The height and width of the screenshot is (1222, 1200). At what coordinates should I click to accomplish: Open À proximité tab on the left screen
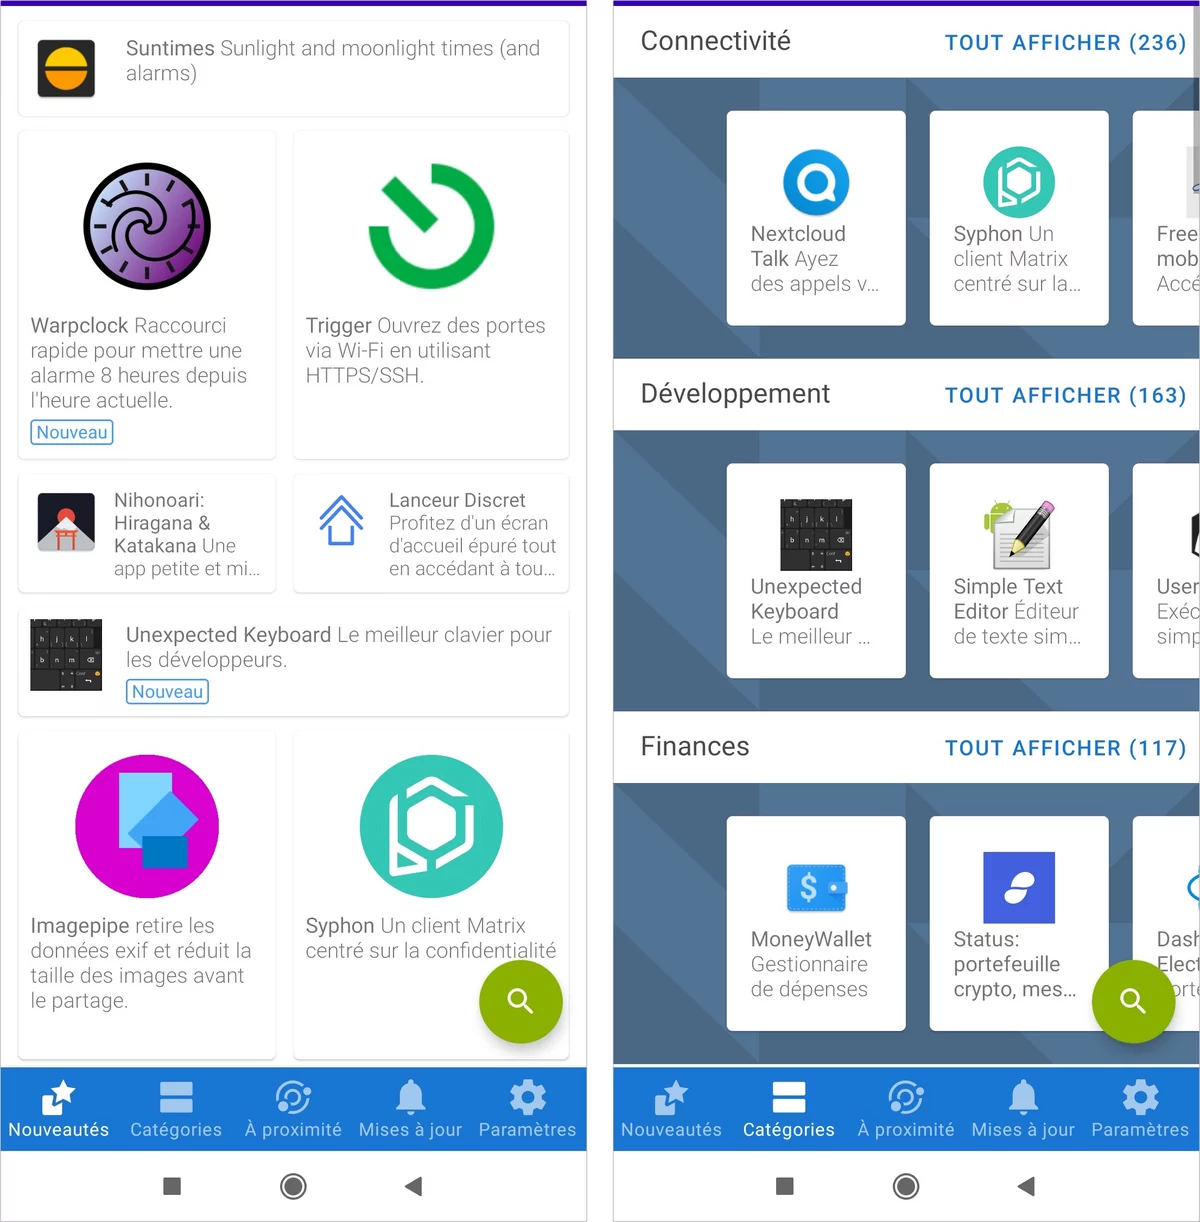click(293, 1109)
